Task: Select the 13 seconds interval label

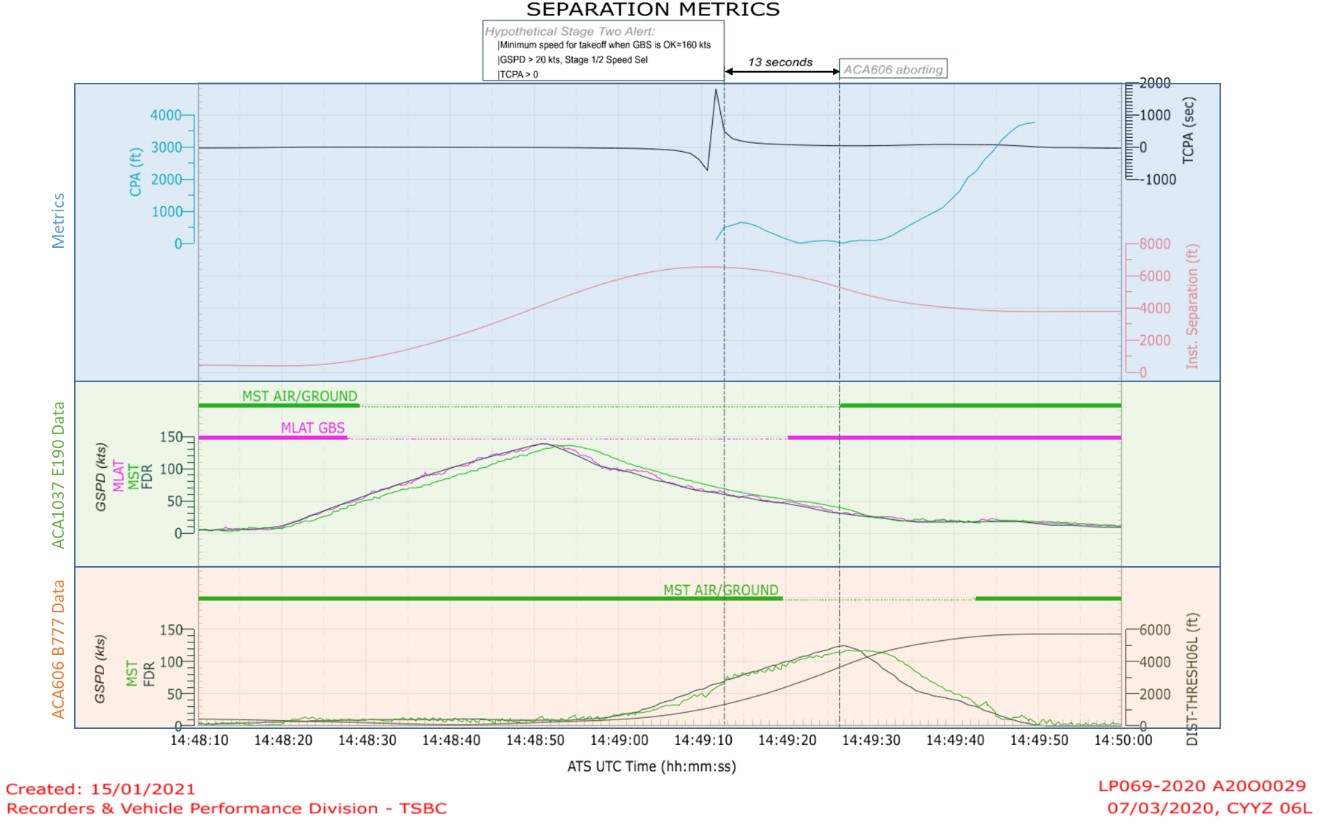Action: click(x=780, y=62)
